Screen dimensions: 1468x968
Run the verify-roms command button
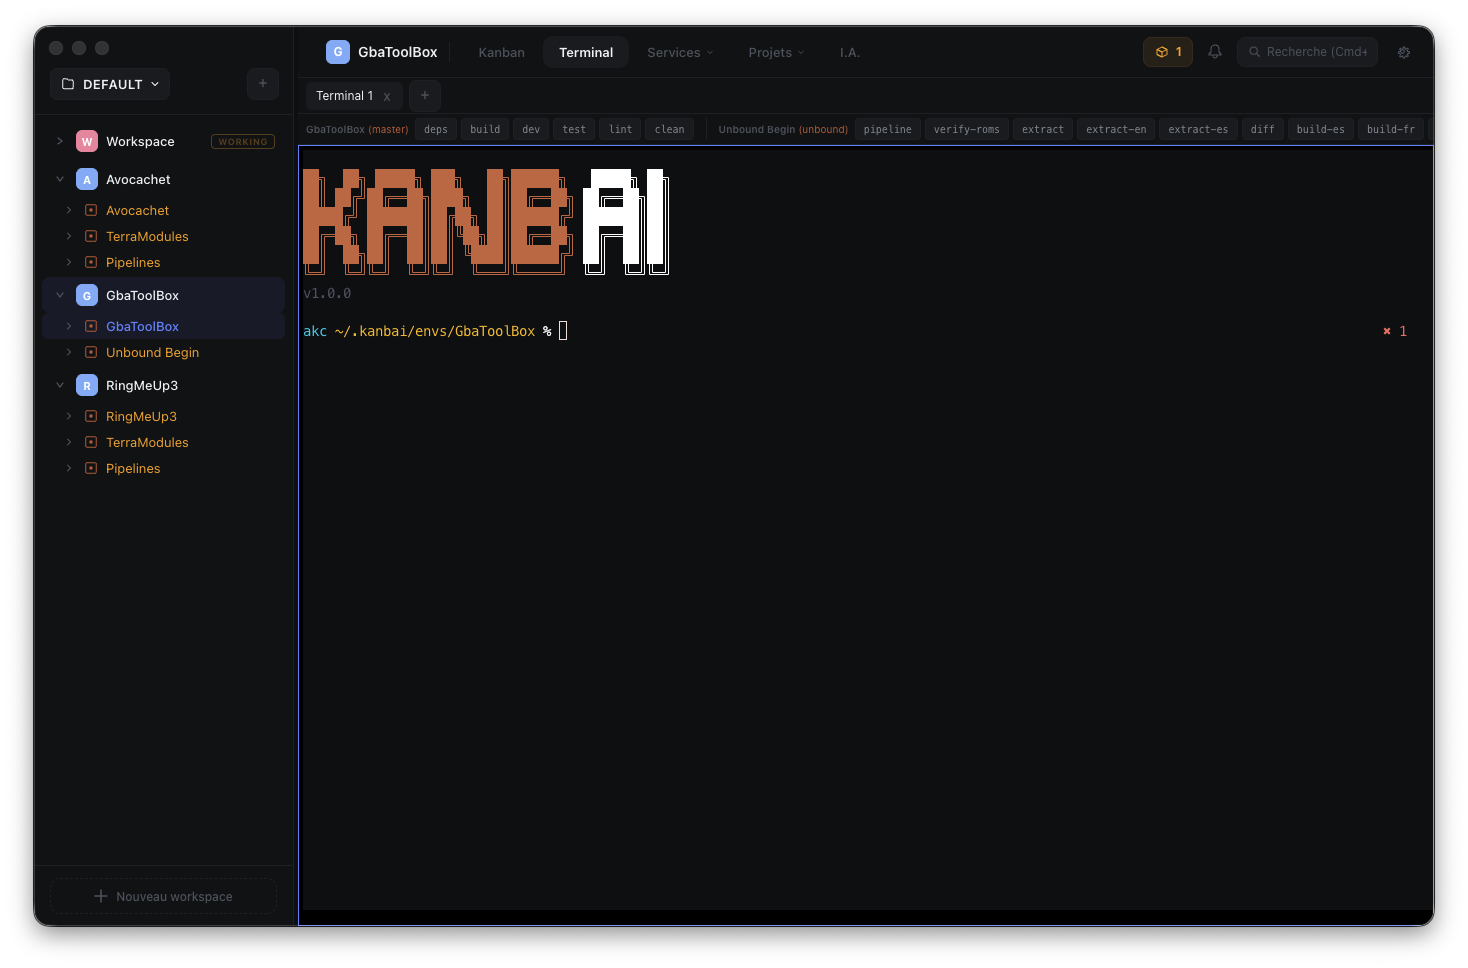(966, 129)
